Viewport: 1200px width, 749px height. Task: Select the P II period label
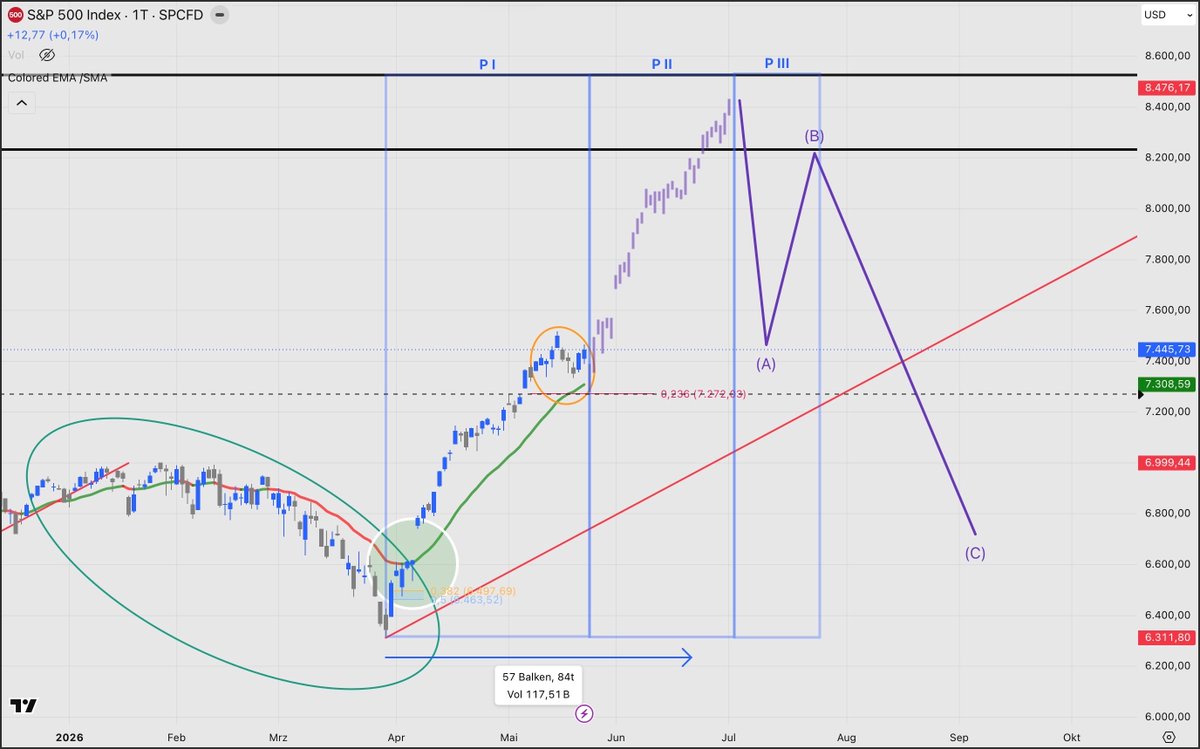[662, 64]
